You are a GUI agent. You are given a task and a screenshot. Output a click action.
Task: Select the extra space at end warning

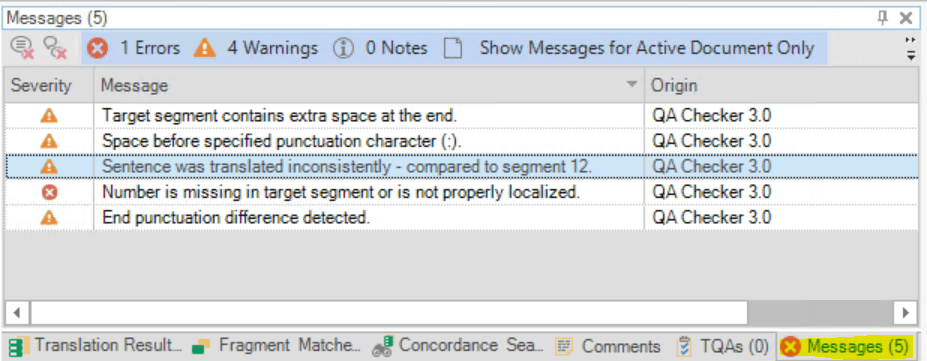[x=461, y=116]
